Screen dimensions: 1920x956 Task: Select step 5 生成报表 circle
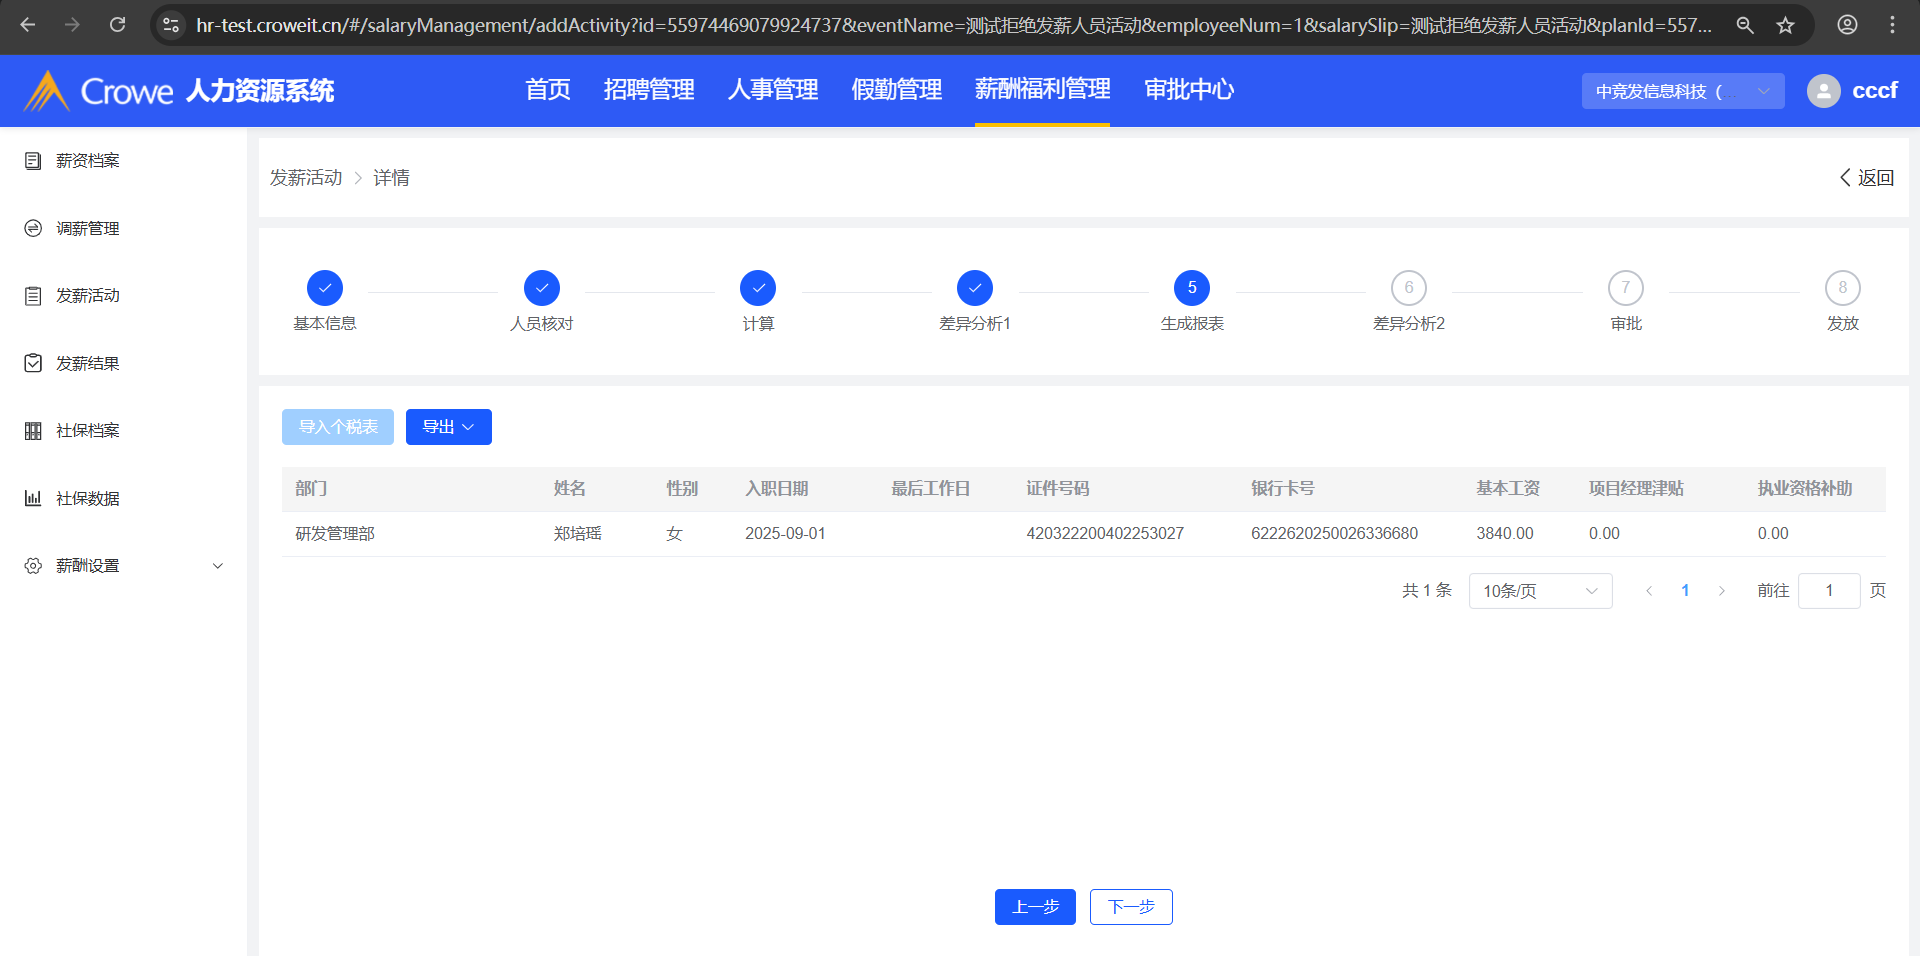(x=1191, y=288)
